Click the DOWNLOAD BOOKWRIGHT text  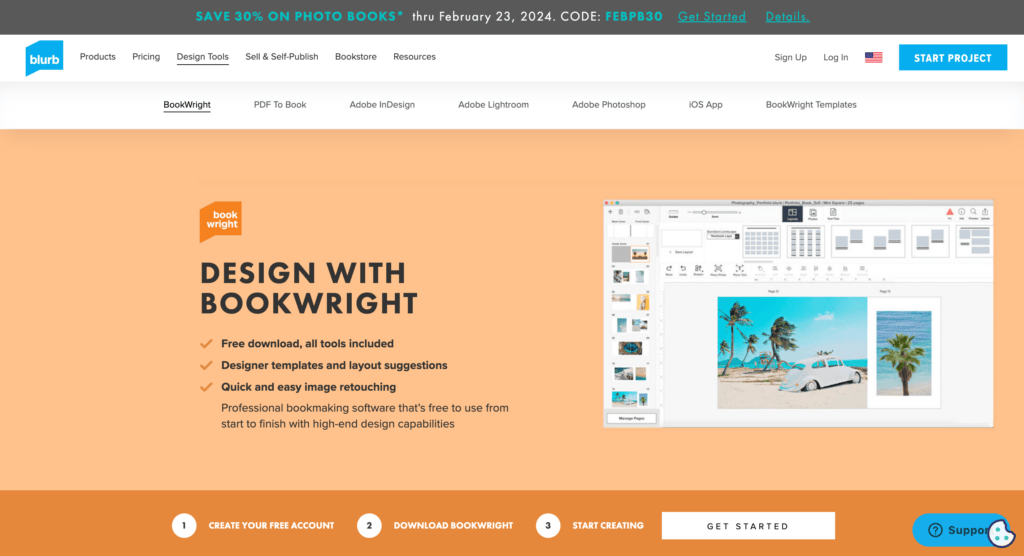coord(453,525)
